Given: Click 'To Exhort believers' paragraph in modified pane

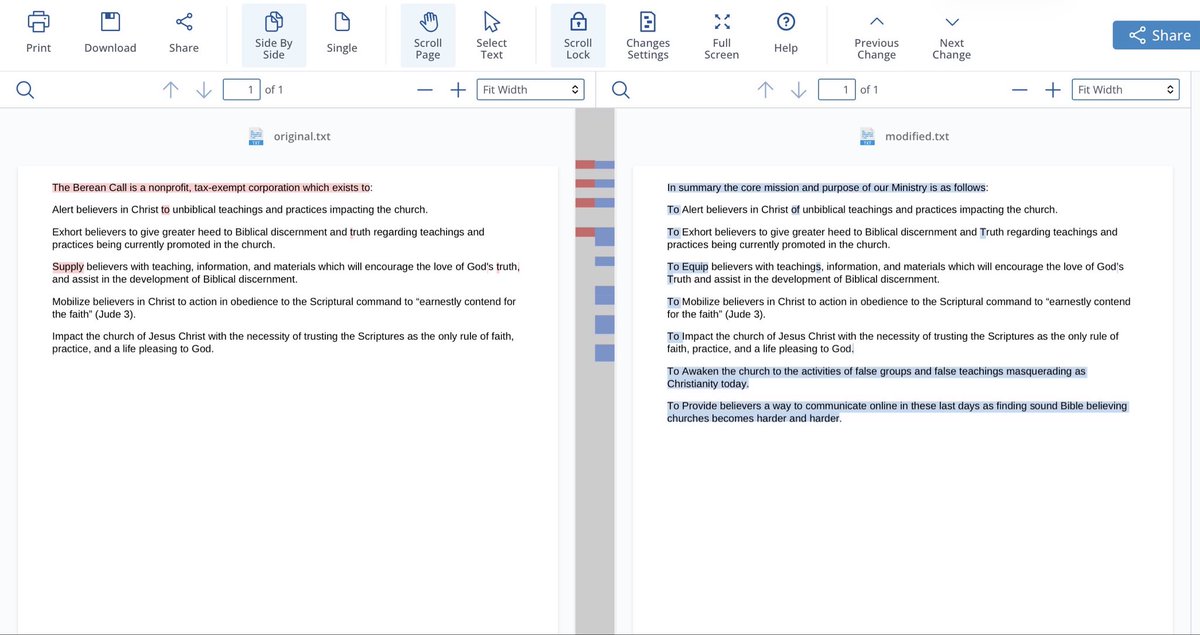Looking at the screenshot, I should click(x=892, y=238).
